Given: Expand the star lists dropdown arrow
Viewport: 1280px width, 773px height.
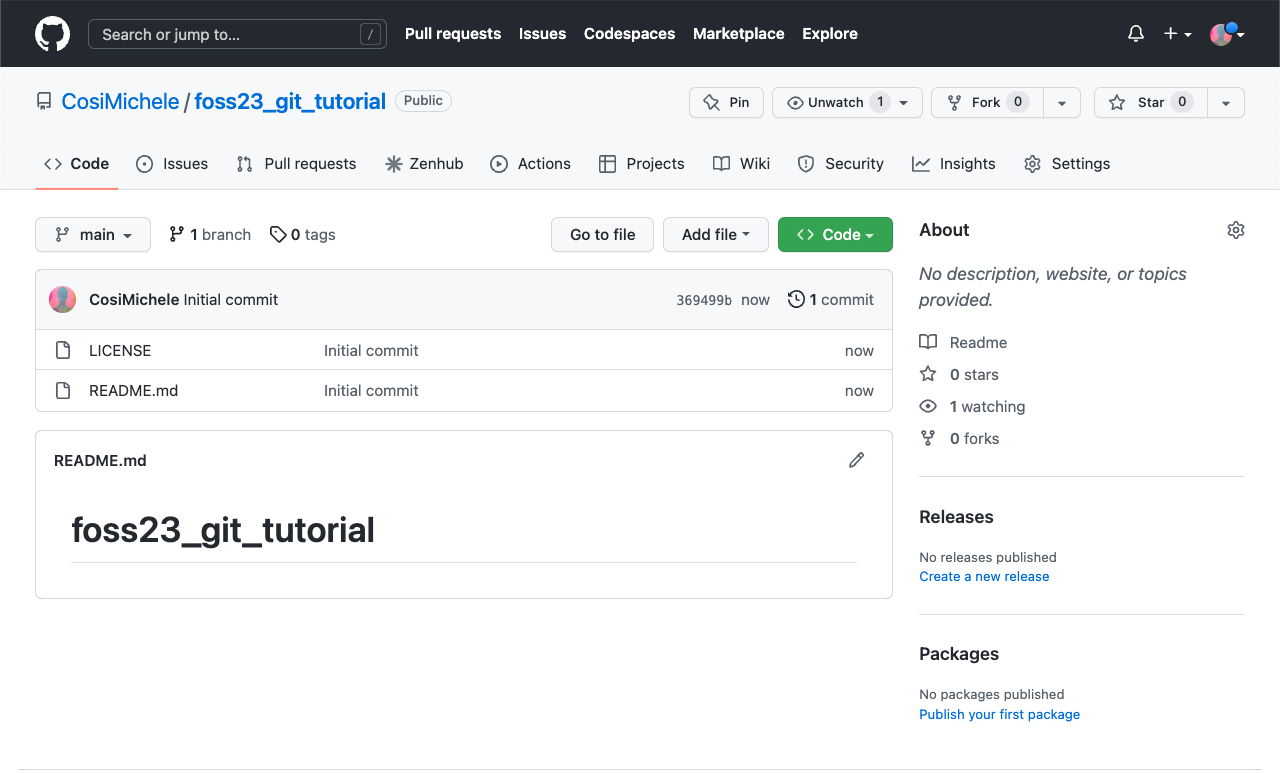Looking at the screenshot, I should pyautogui.click(x=1226, y=103).
